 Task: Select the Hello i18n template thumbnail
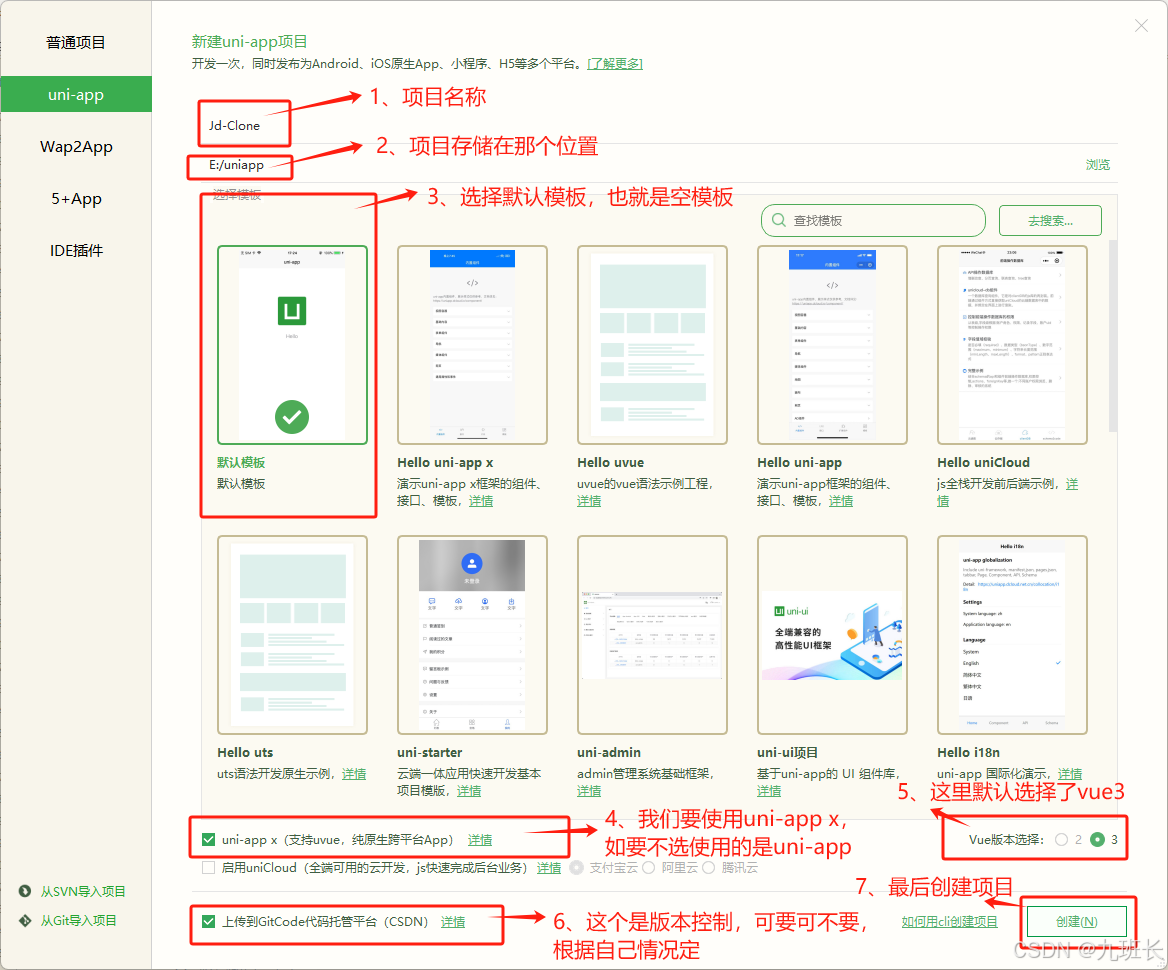pyautogui.click(x=1012, y=635)
